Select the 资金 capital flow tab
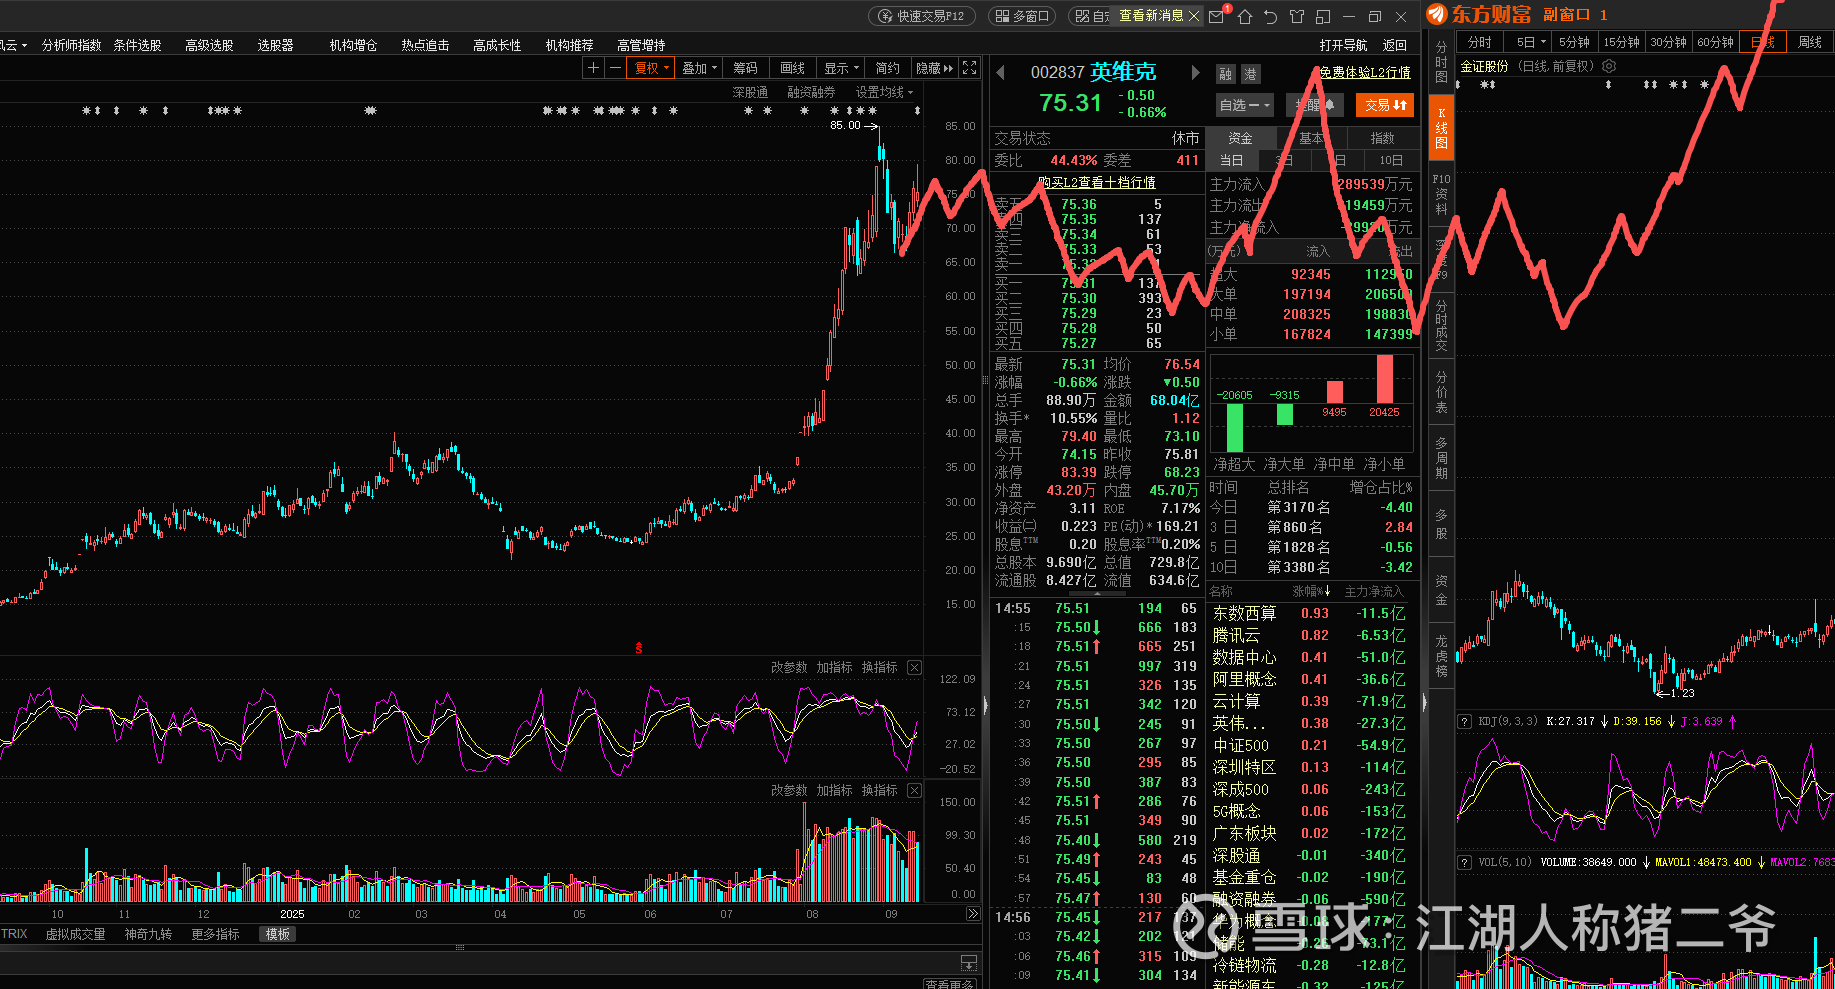The width and height of the screenshot is (1835, 989). point(1240,138)
